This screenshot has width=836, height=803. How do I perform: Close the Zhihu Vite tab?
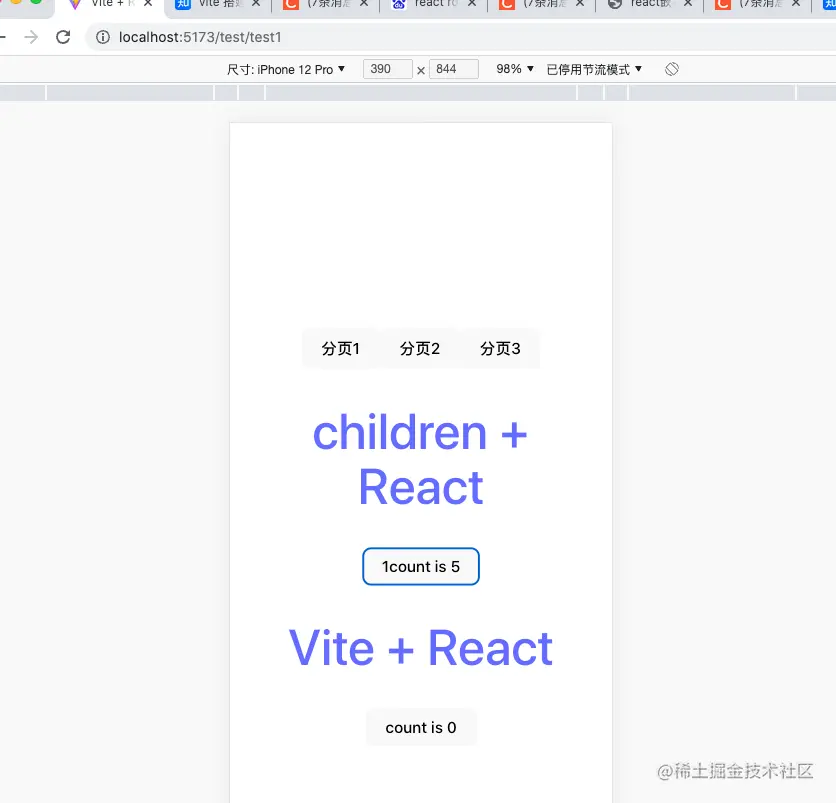pyautogui.click(x=256, y=4)
